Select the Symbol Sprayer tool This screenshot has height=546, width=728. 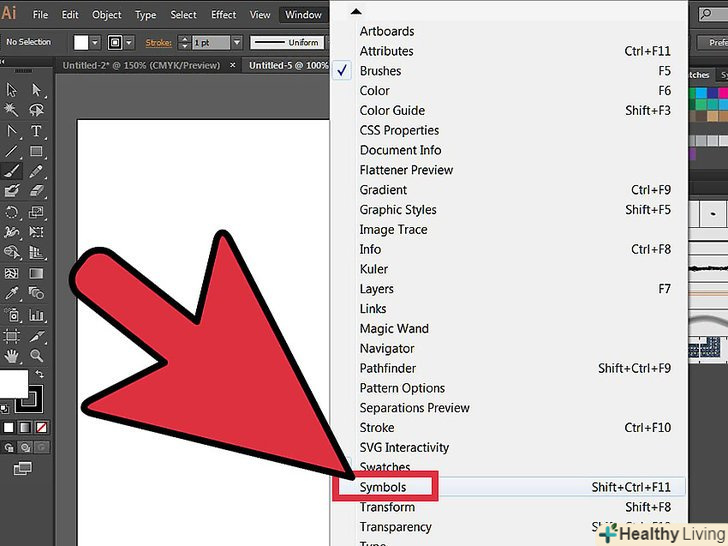tap(12, 315)
